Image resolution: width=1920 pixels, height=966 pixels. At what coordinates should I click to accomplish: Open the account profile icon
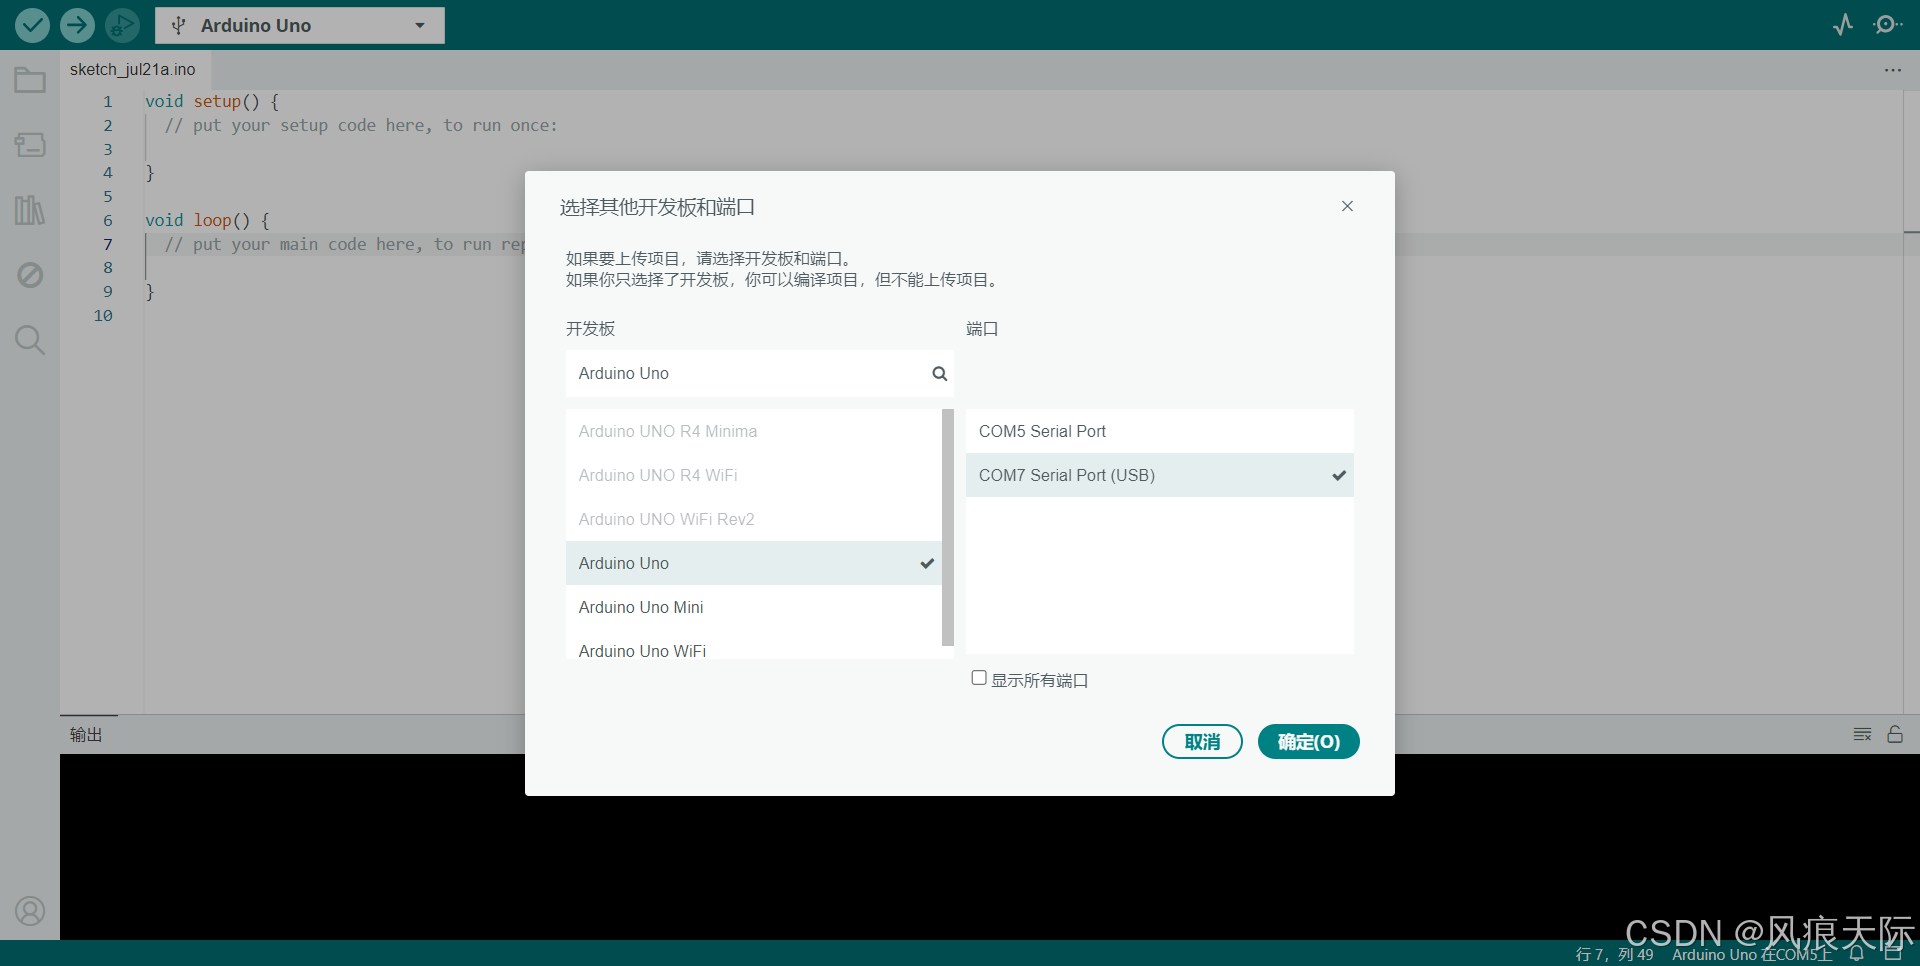point(30,911)
